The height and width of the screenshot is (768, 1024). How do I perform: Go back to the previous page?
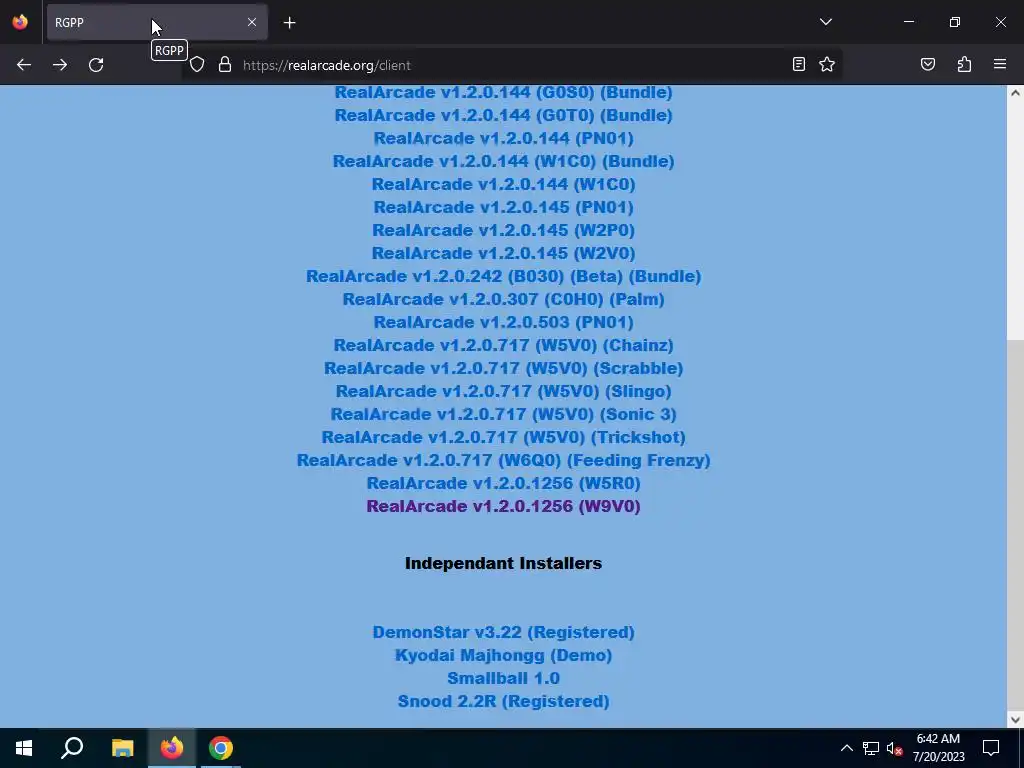pos(24,65)
